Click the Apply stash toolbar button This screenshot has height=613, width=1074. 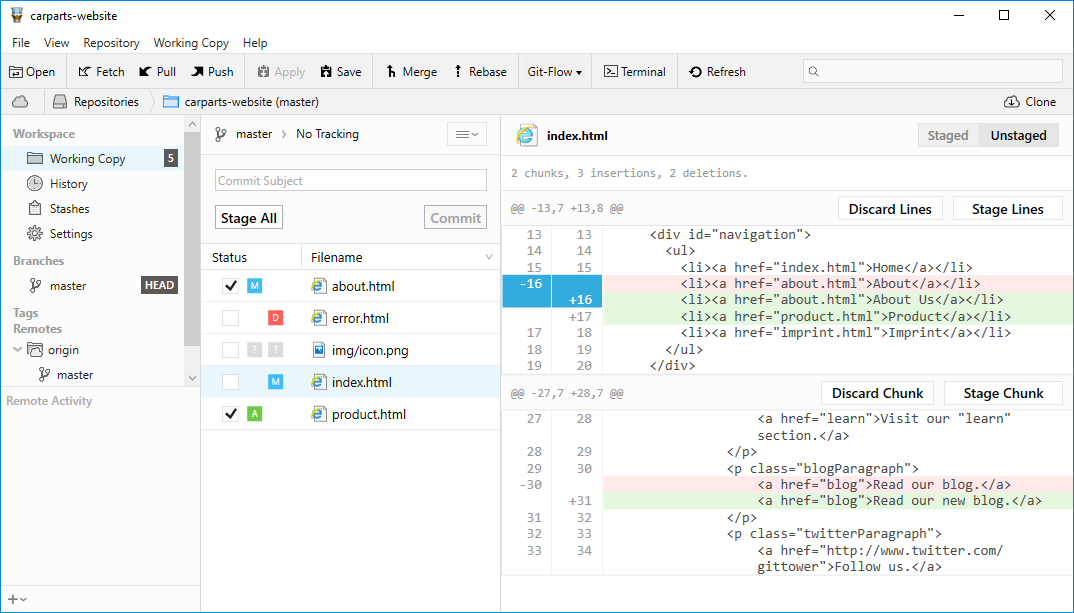point(281,72)
